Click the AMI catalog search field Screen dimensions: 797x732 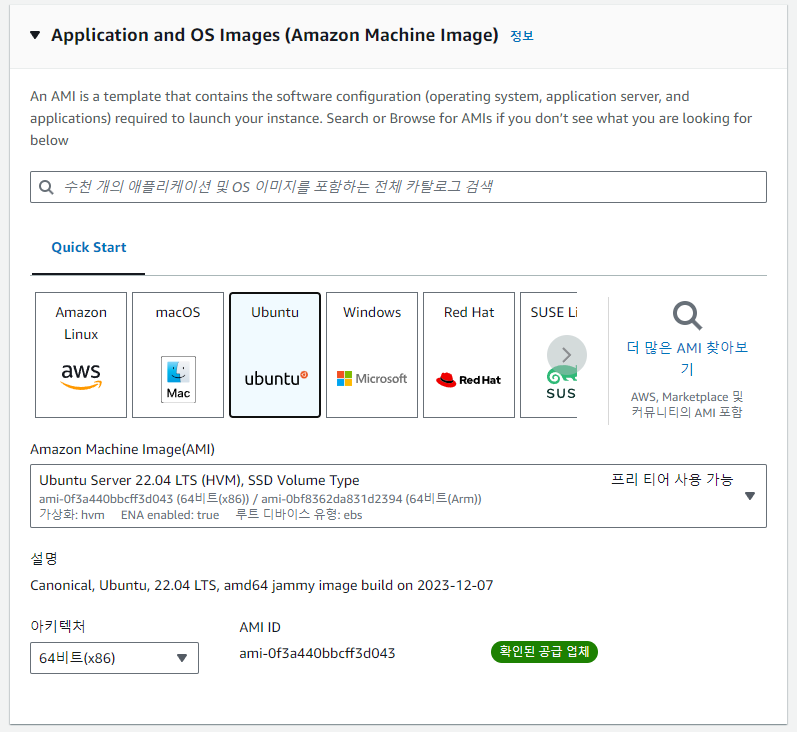coord(398,187)
